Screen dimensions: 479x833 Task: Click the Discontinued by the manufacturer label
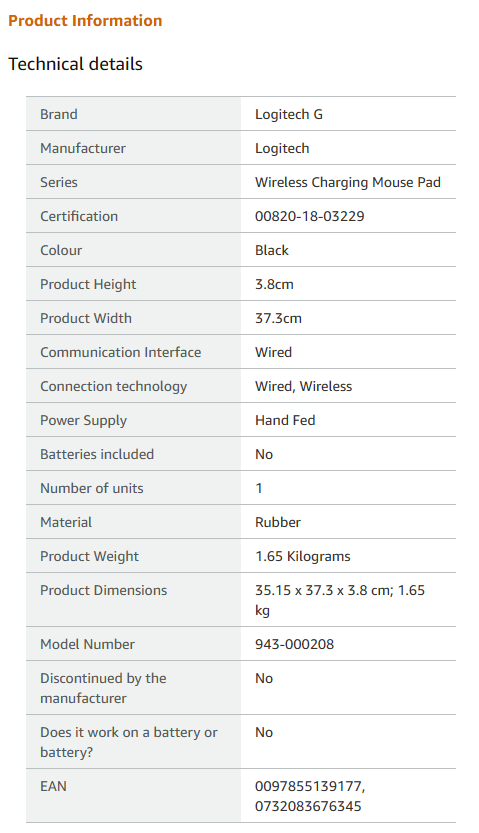point(104,688)
